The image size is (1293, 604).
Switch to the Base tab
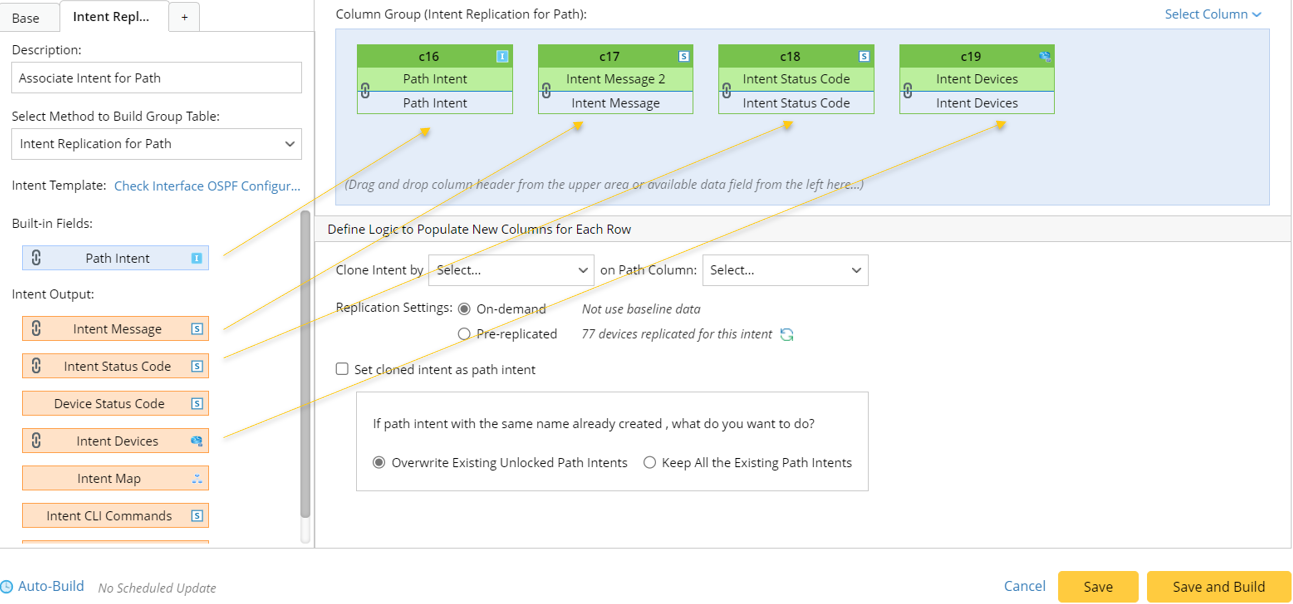coord(26,17)
